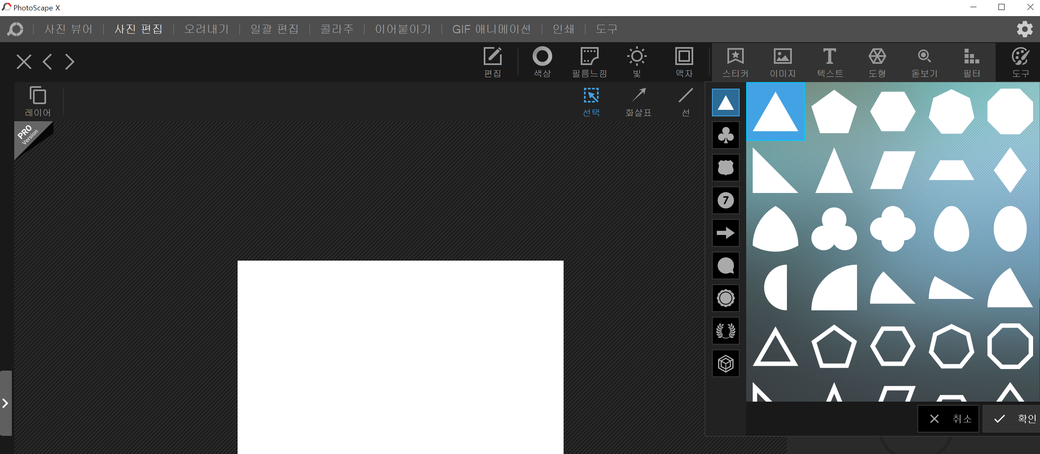This screenshot has height=454, width=1040.
Task: Go to previous photo with left chevron
Action: tap(47, 62)
